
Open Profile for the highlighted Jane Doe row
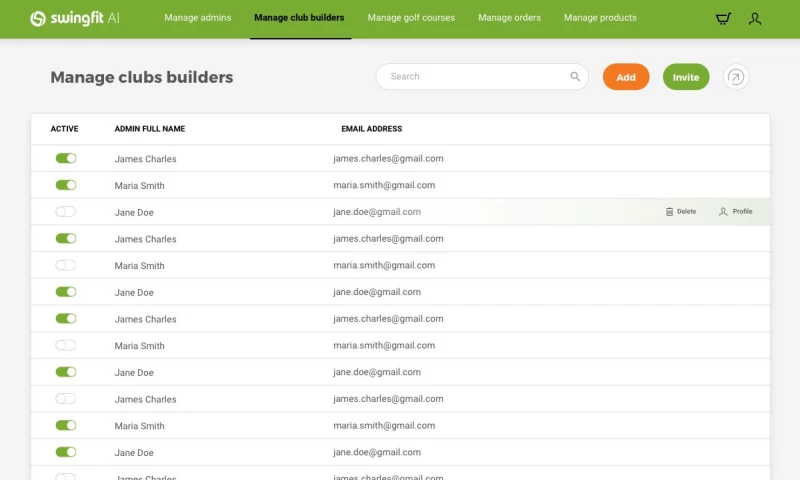click(735, 212)
